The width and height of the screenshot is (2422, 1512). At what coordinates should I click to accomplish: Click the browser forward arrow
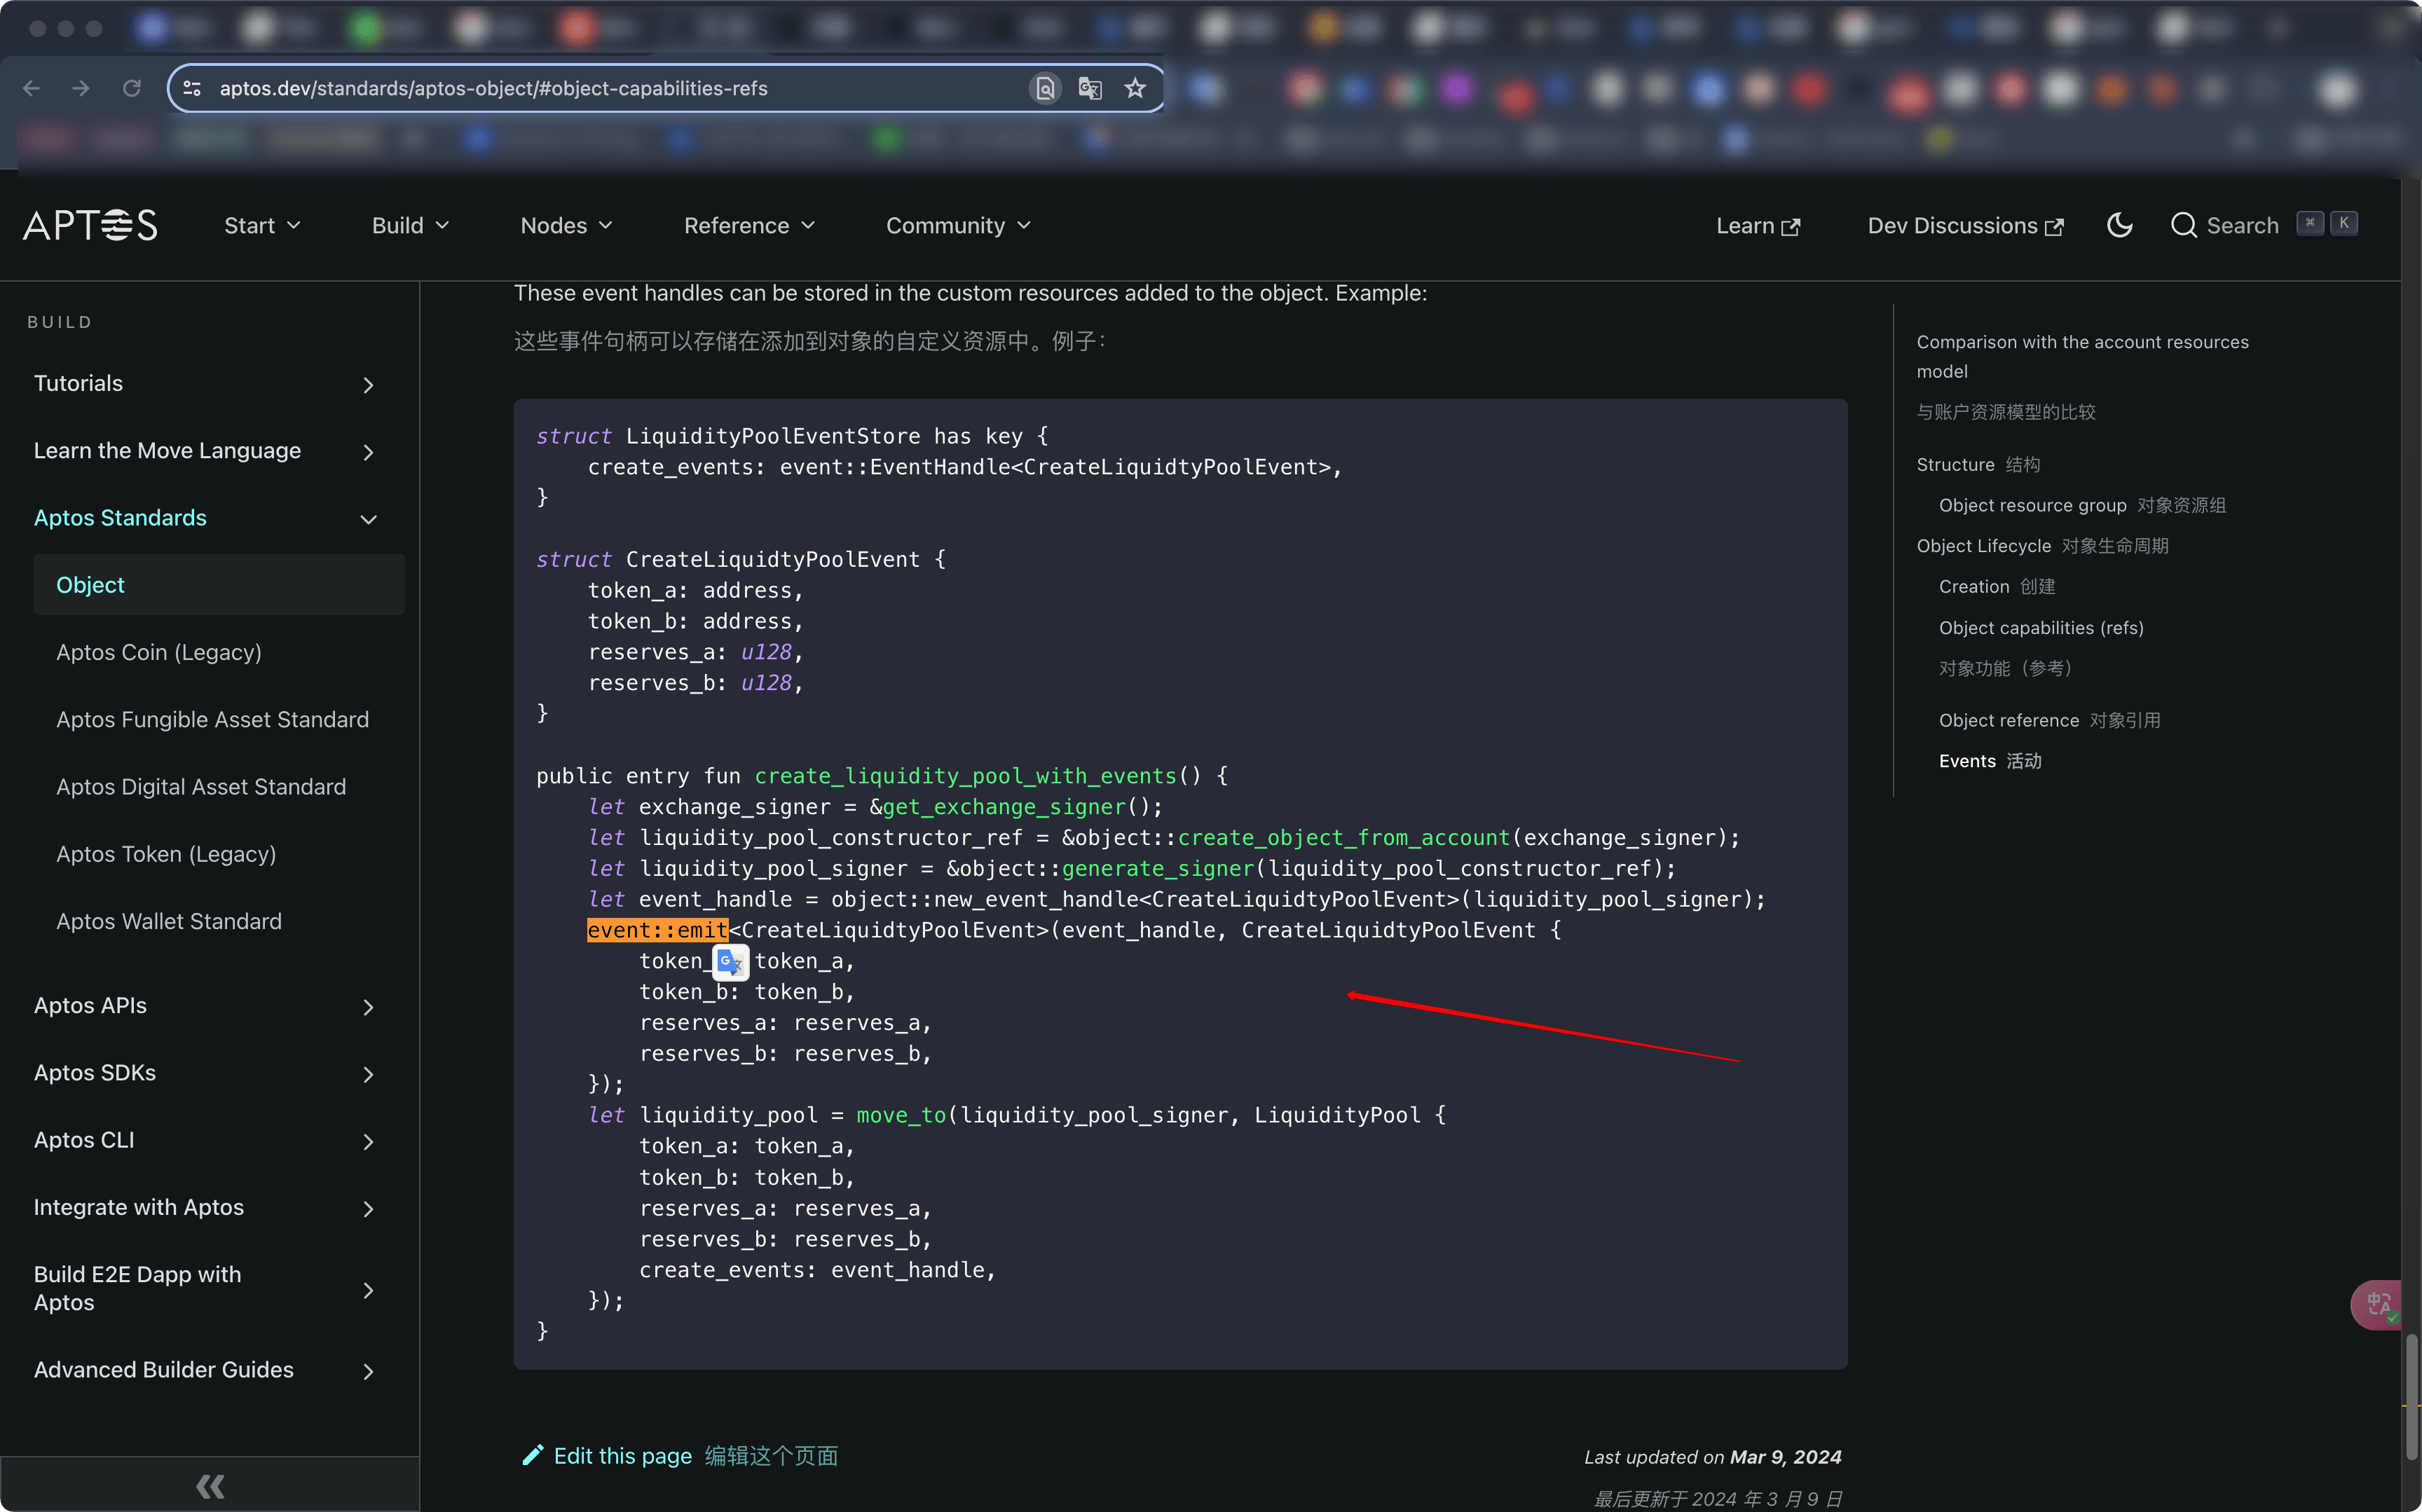tap(81, 88)
